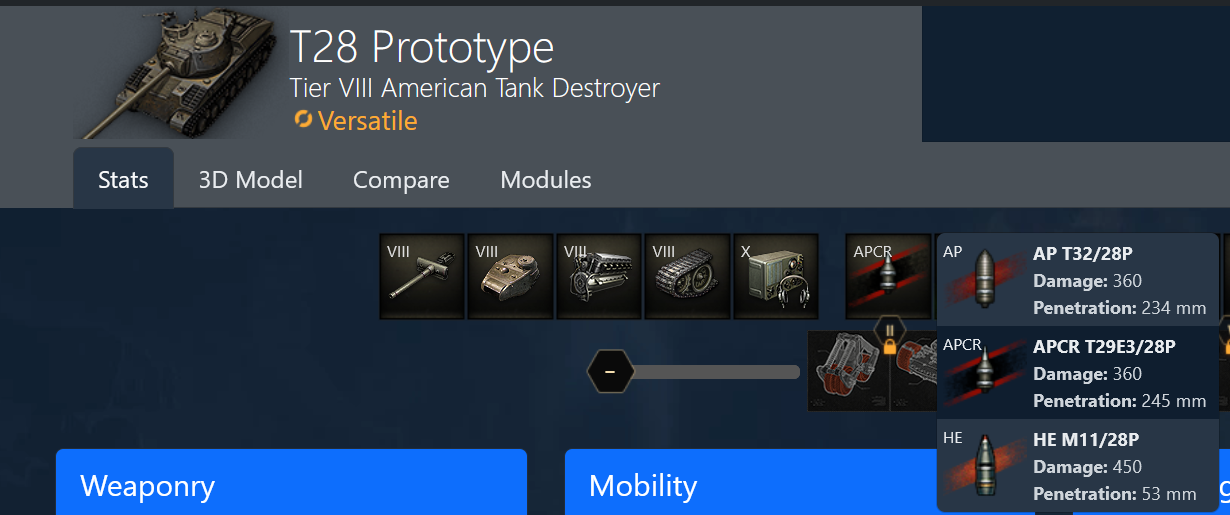The width and height of the screenshot is (1230, 515).
Task: Open the Compare tab
Action: point(401,180)
